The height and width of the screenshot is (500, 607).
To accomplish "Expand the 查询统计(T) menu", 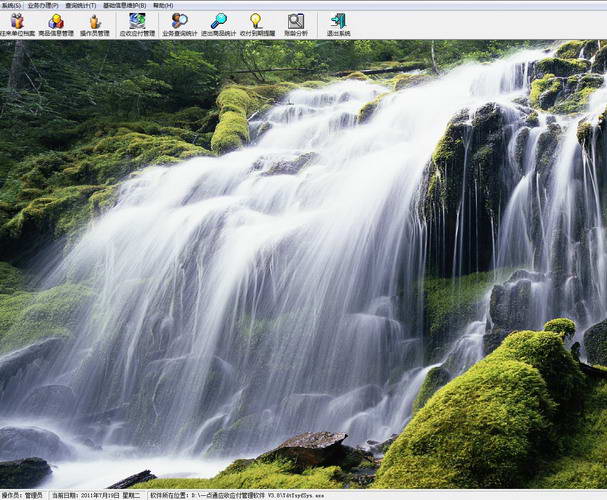I will coord(80,5).
